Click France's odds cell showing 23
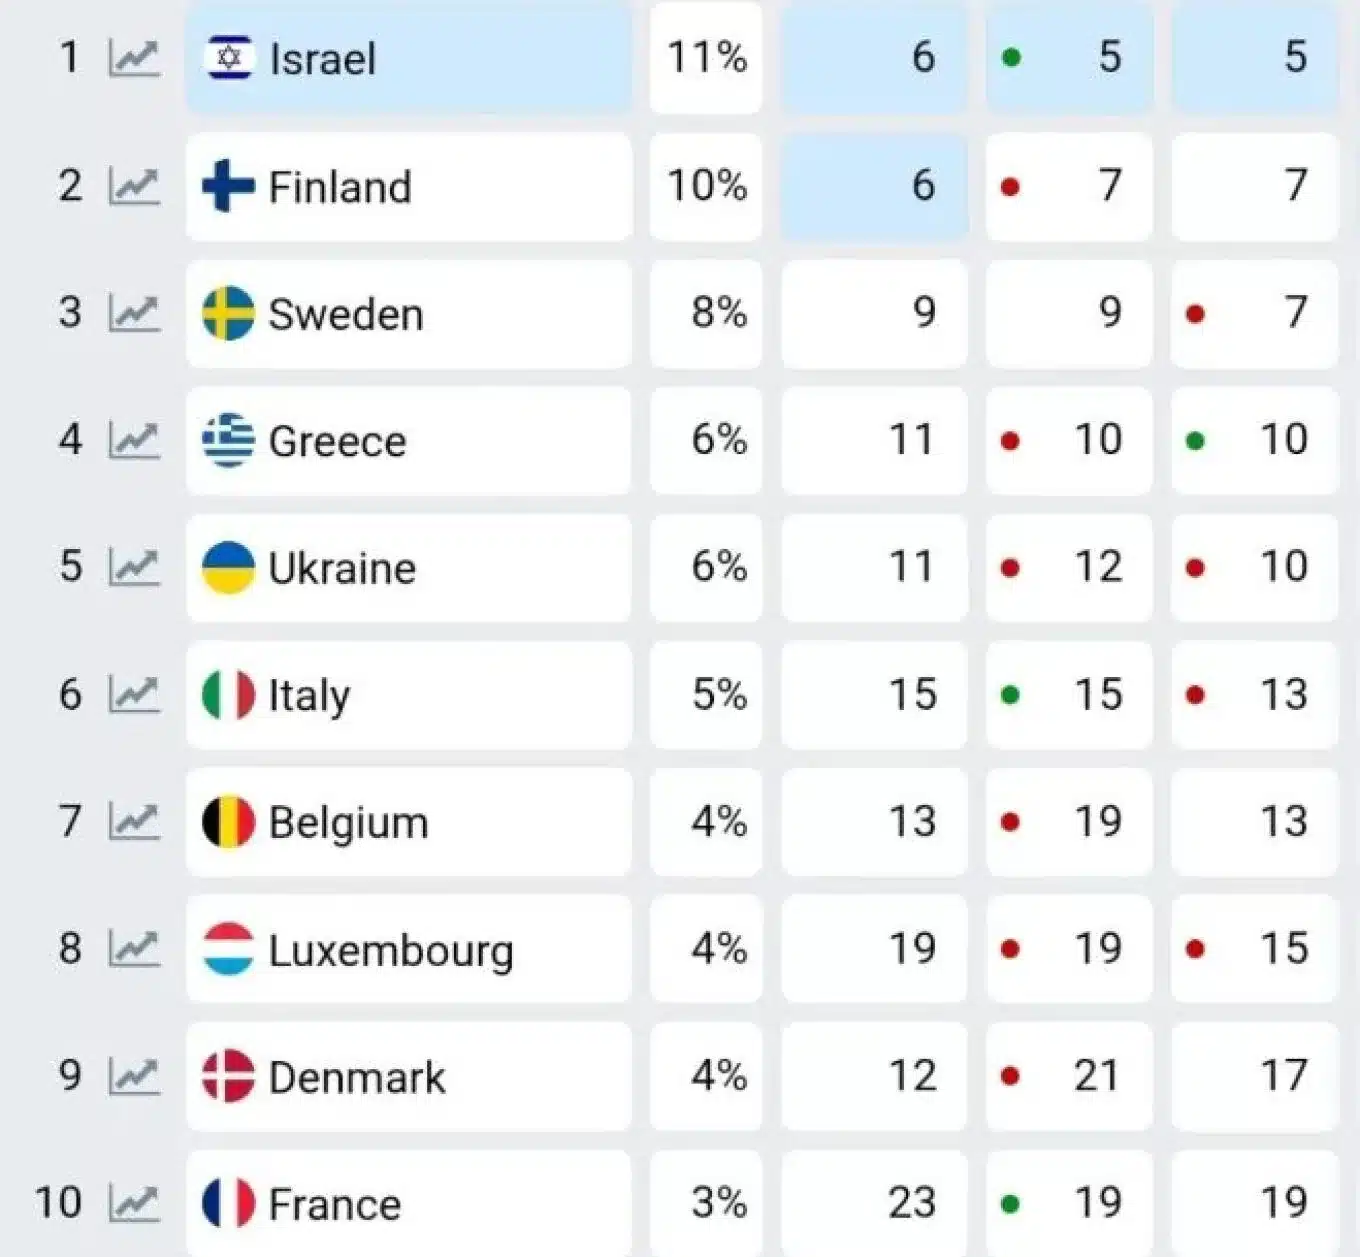Viewport: 1360px width, 1257px height. (874, 1202)
